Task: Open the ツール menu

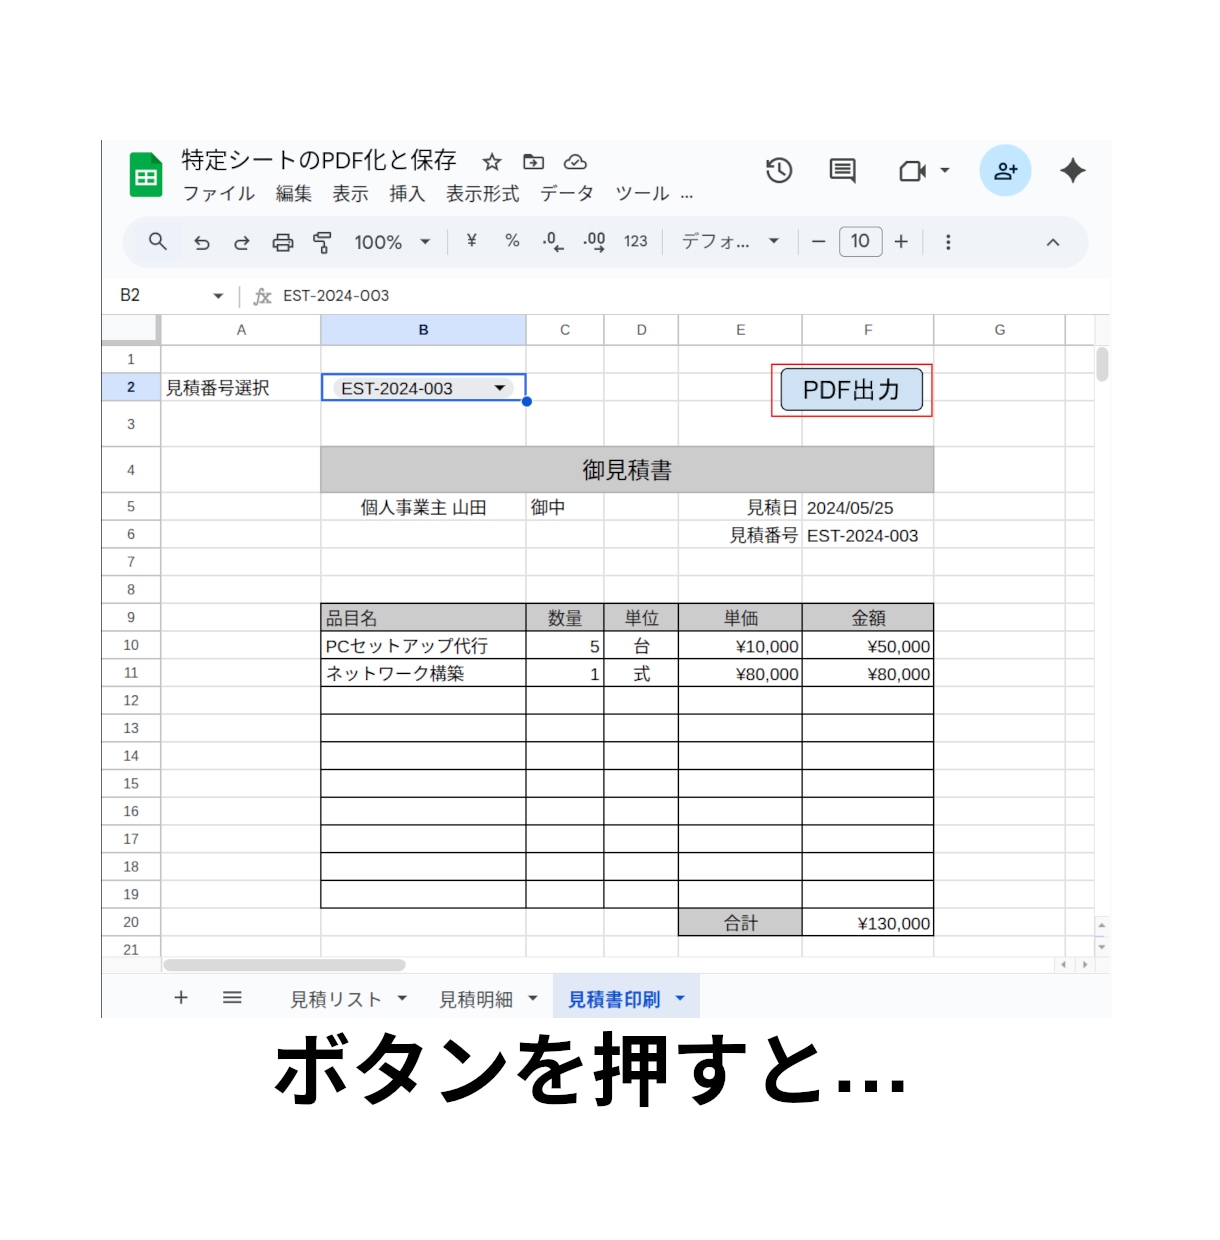Action: [642, 194]
